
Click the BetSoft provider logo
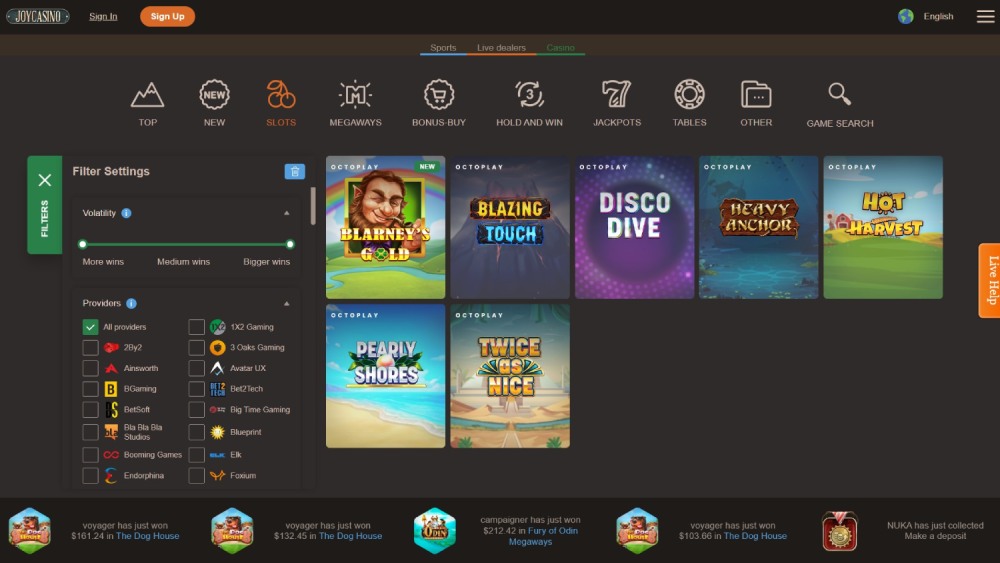tap(111, 410)
